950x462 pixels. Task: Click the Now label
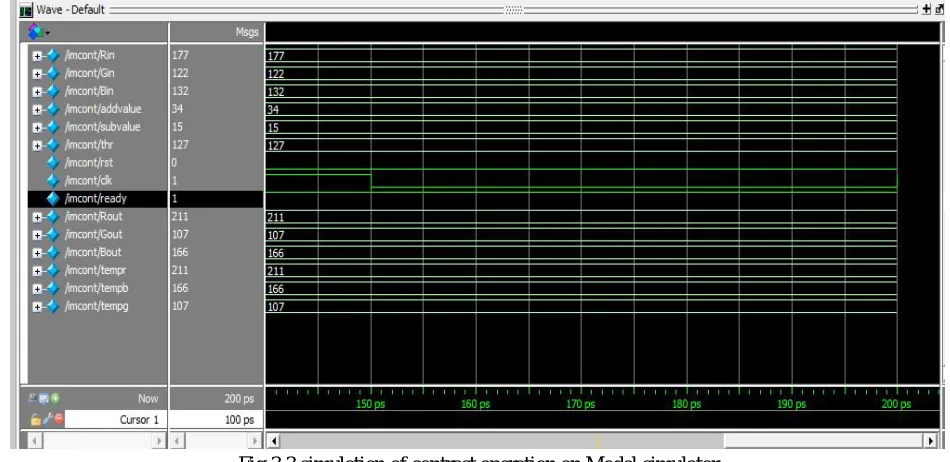148,398
